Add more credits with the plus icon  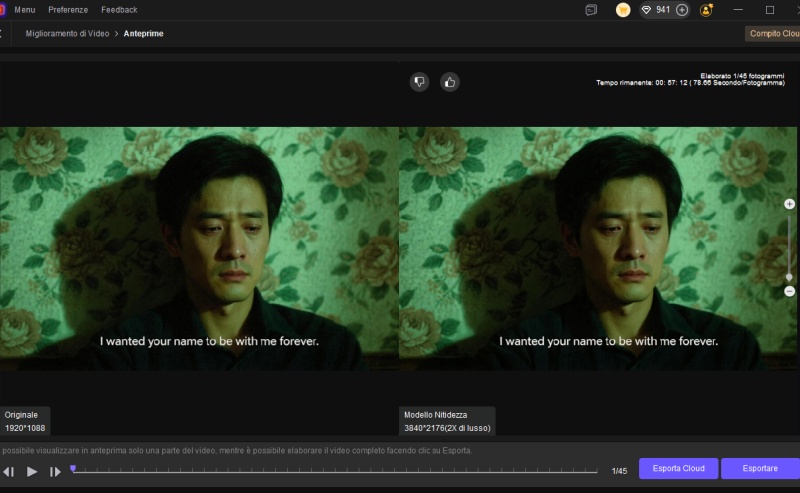point(682,10)
